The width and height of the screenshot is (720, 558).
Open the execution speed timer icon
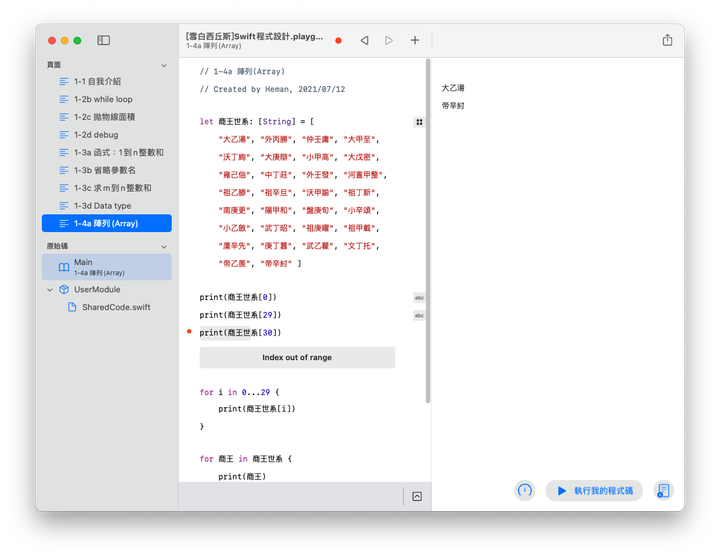click(x=524, y=490)
